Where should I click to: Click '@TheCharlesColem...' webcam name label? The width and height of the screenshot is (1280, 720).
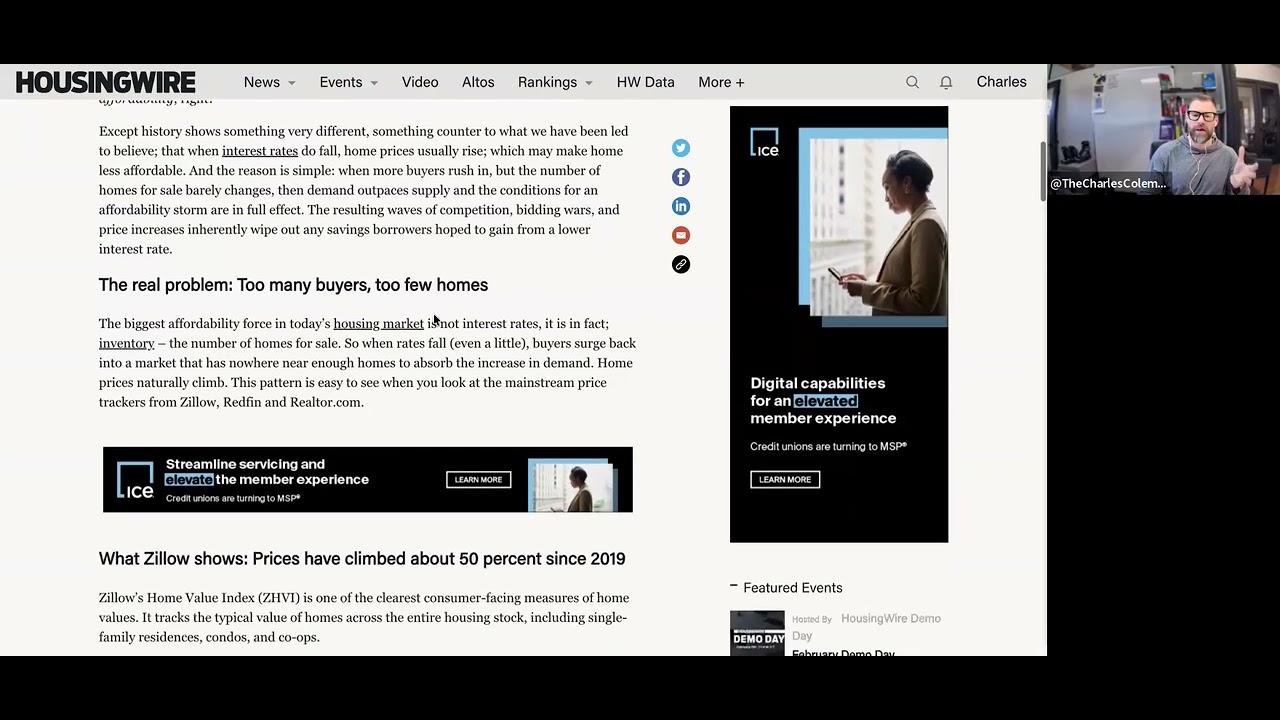(x=1108, y=183)
